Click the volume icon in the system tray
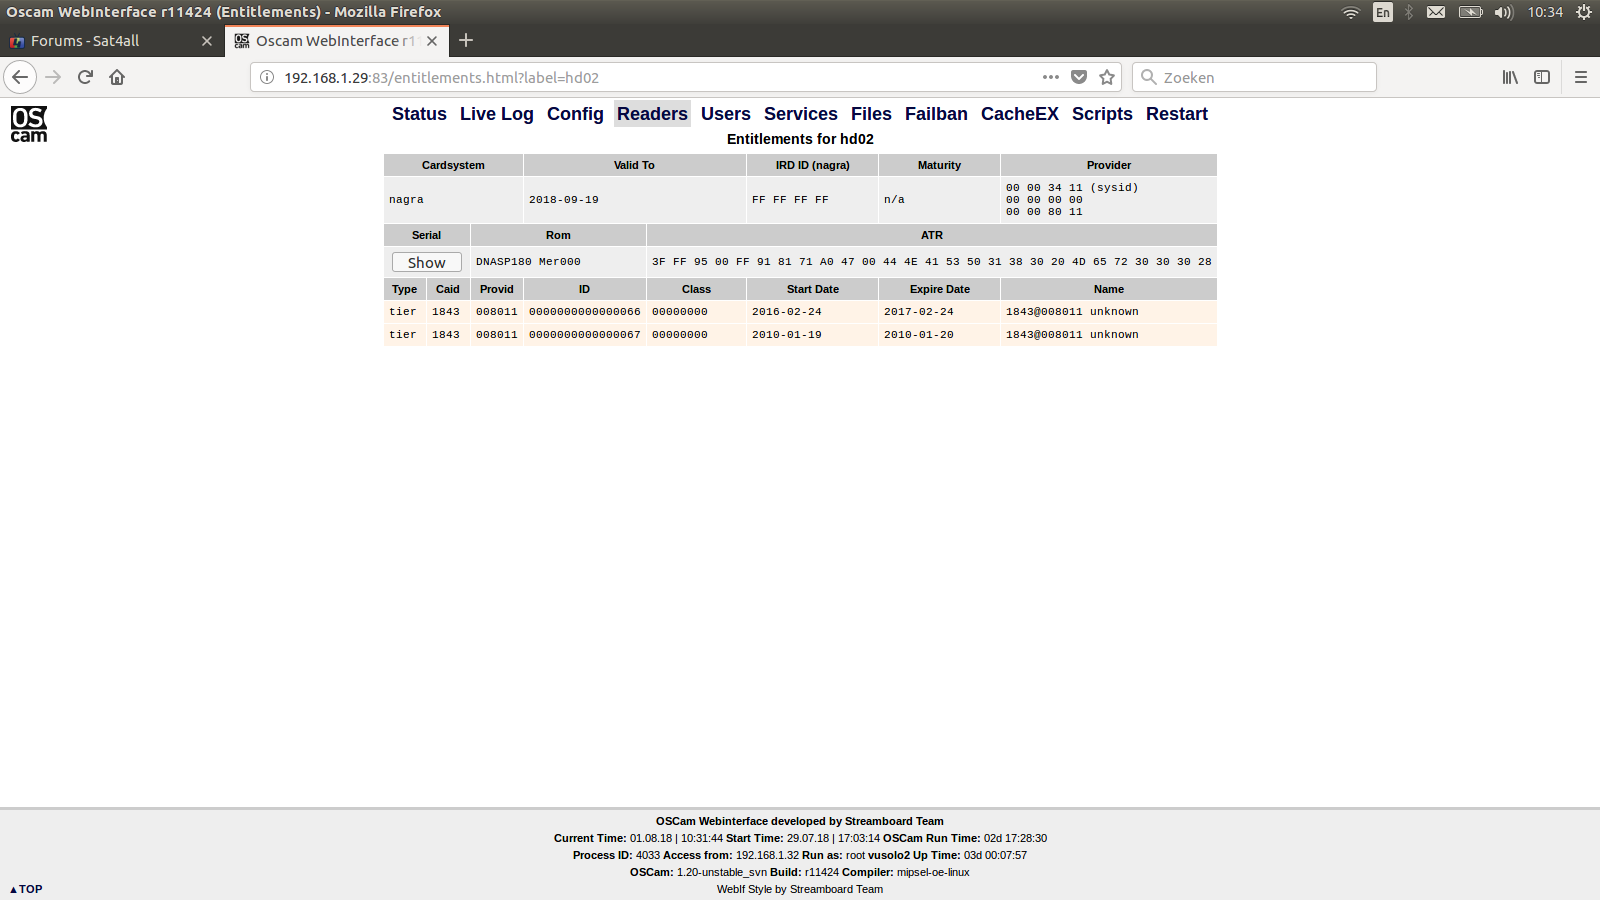 [1503, 12]
